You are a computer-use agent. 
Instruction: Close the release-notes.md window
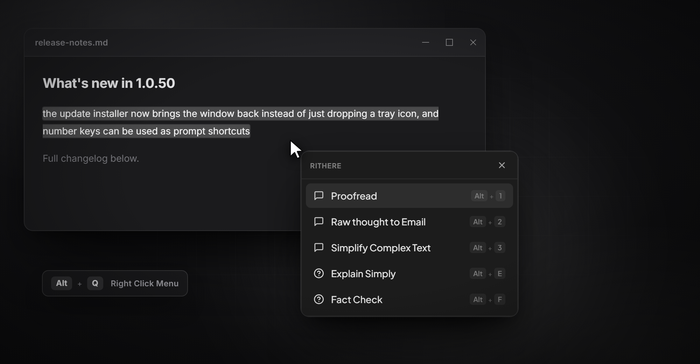[x=473, y=42]
